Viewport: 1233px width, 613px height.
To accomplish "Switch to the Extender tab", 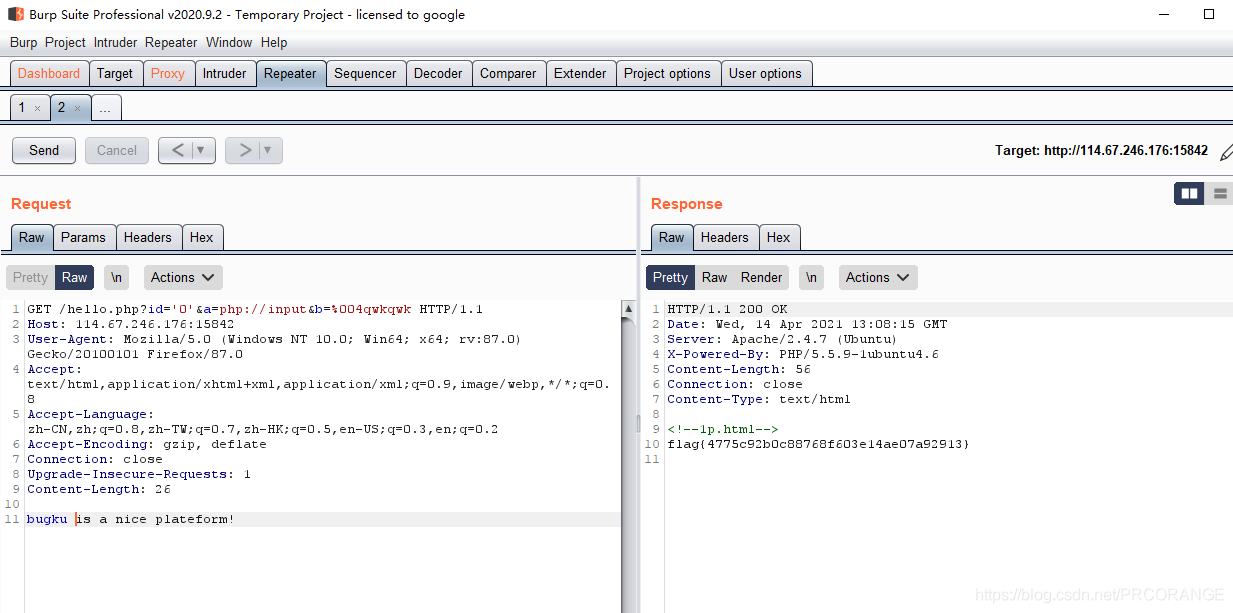I will pyautogui.click(x=580, y=73).
